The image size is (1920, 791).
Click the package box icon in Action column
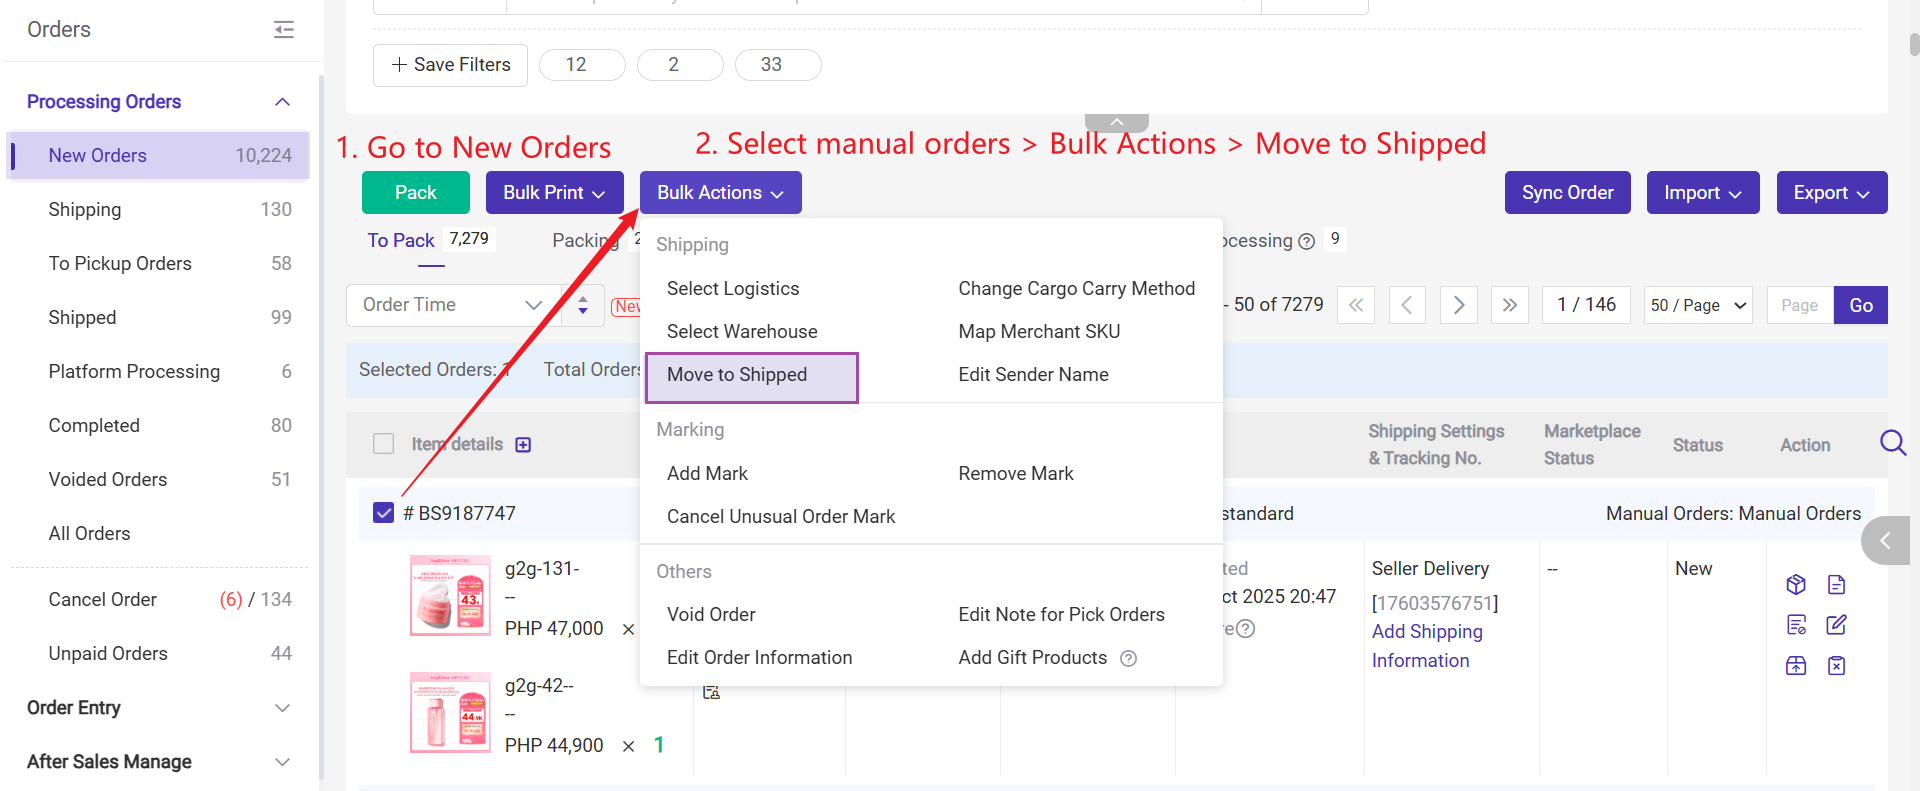1796,585
